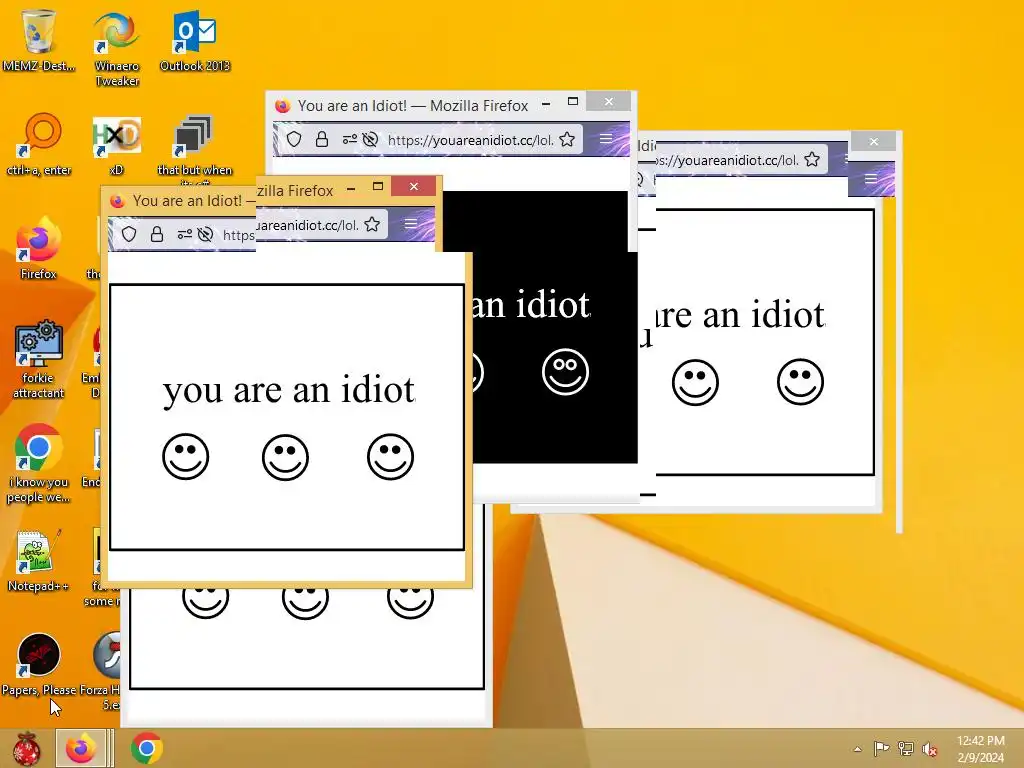Close the right Firefox window
Image resolution: width=1024 pixels, height=768 pixels.
coord(873,141)
